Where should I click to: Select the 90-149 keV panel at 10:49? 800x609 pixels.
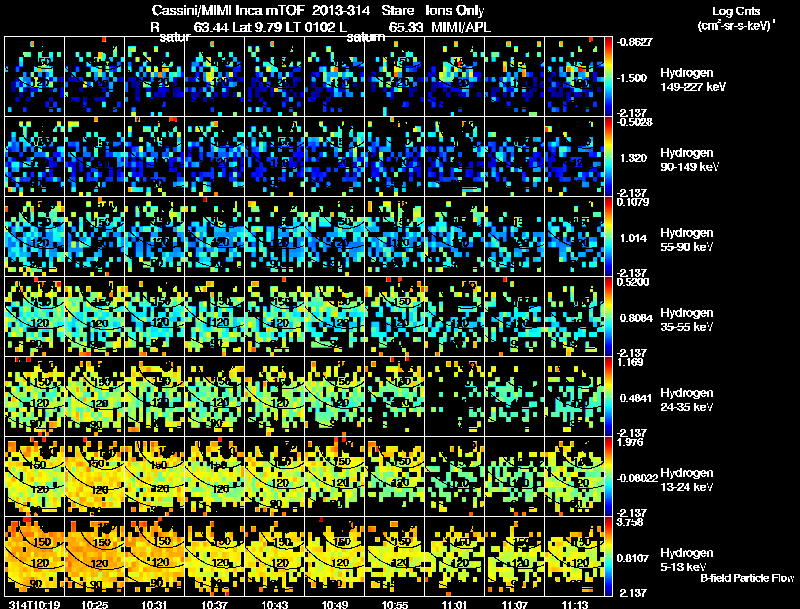click(335, 157)
